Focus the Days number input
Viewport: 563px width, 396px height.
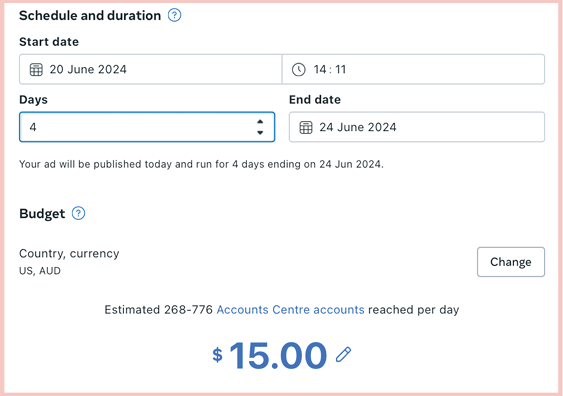pos(147,127)
